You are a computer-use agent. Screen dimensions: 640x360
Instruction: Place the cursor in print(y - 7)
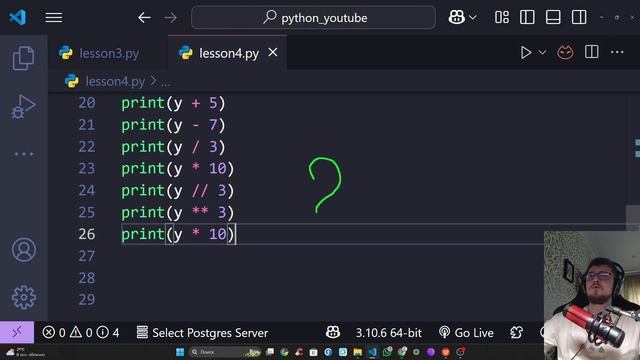[x=173, y=125]
